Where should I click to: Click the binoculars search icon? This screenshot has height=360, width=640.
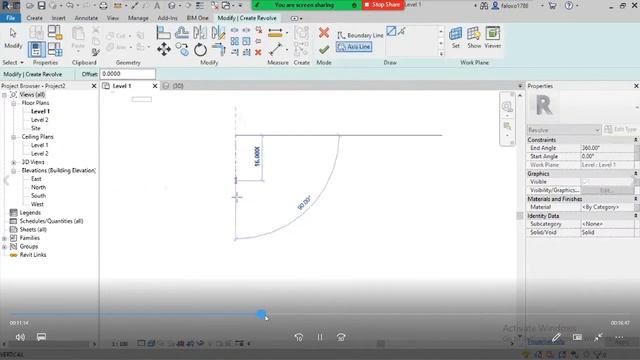(x=484, y=6)
